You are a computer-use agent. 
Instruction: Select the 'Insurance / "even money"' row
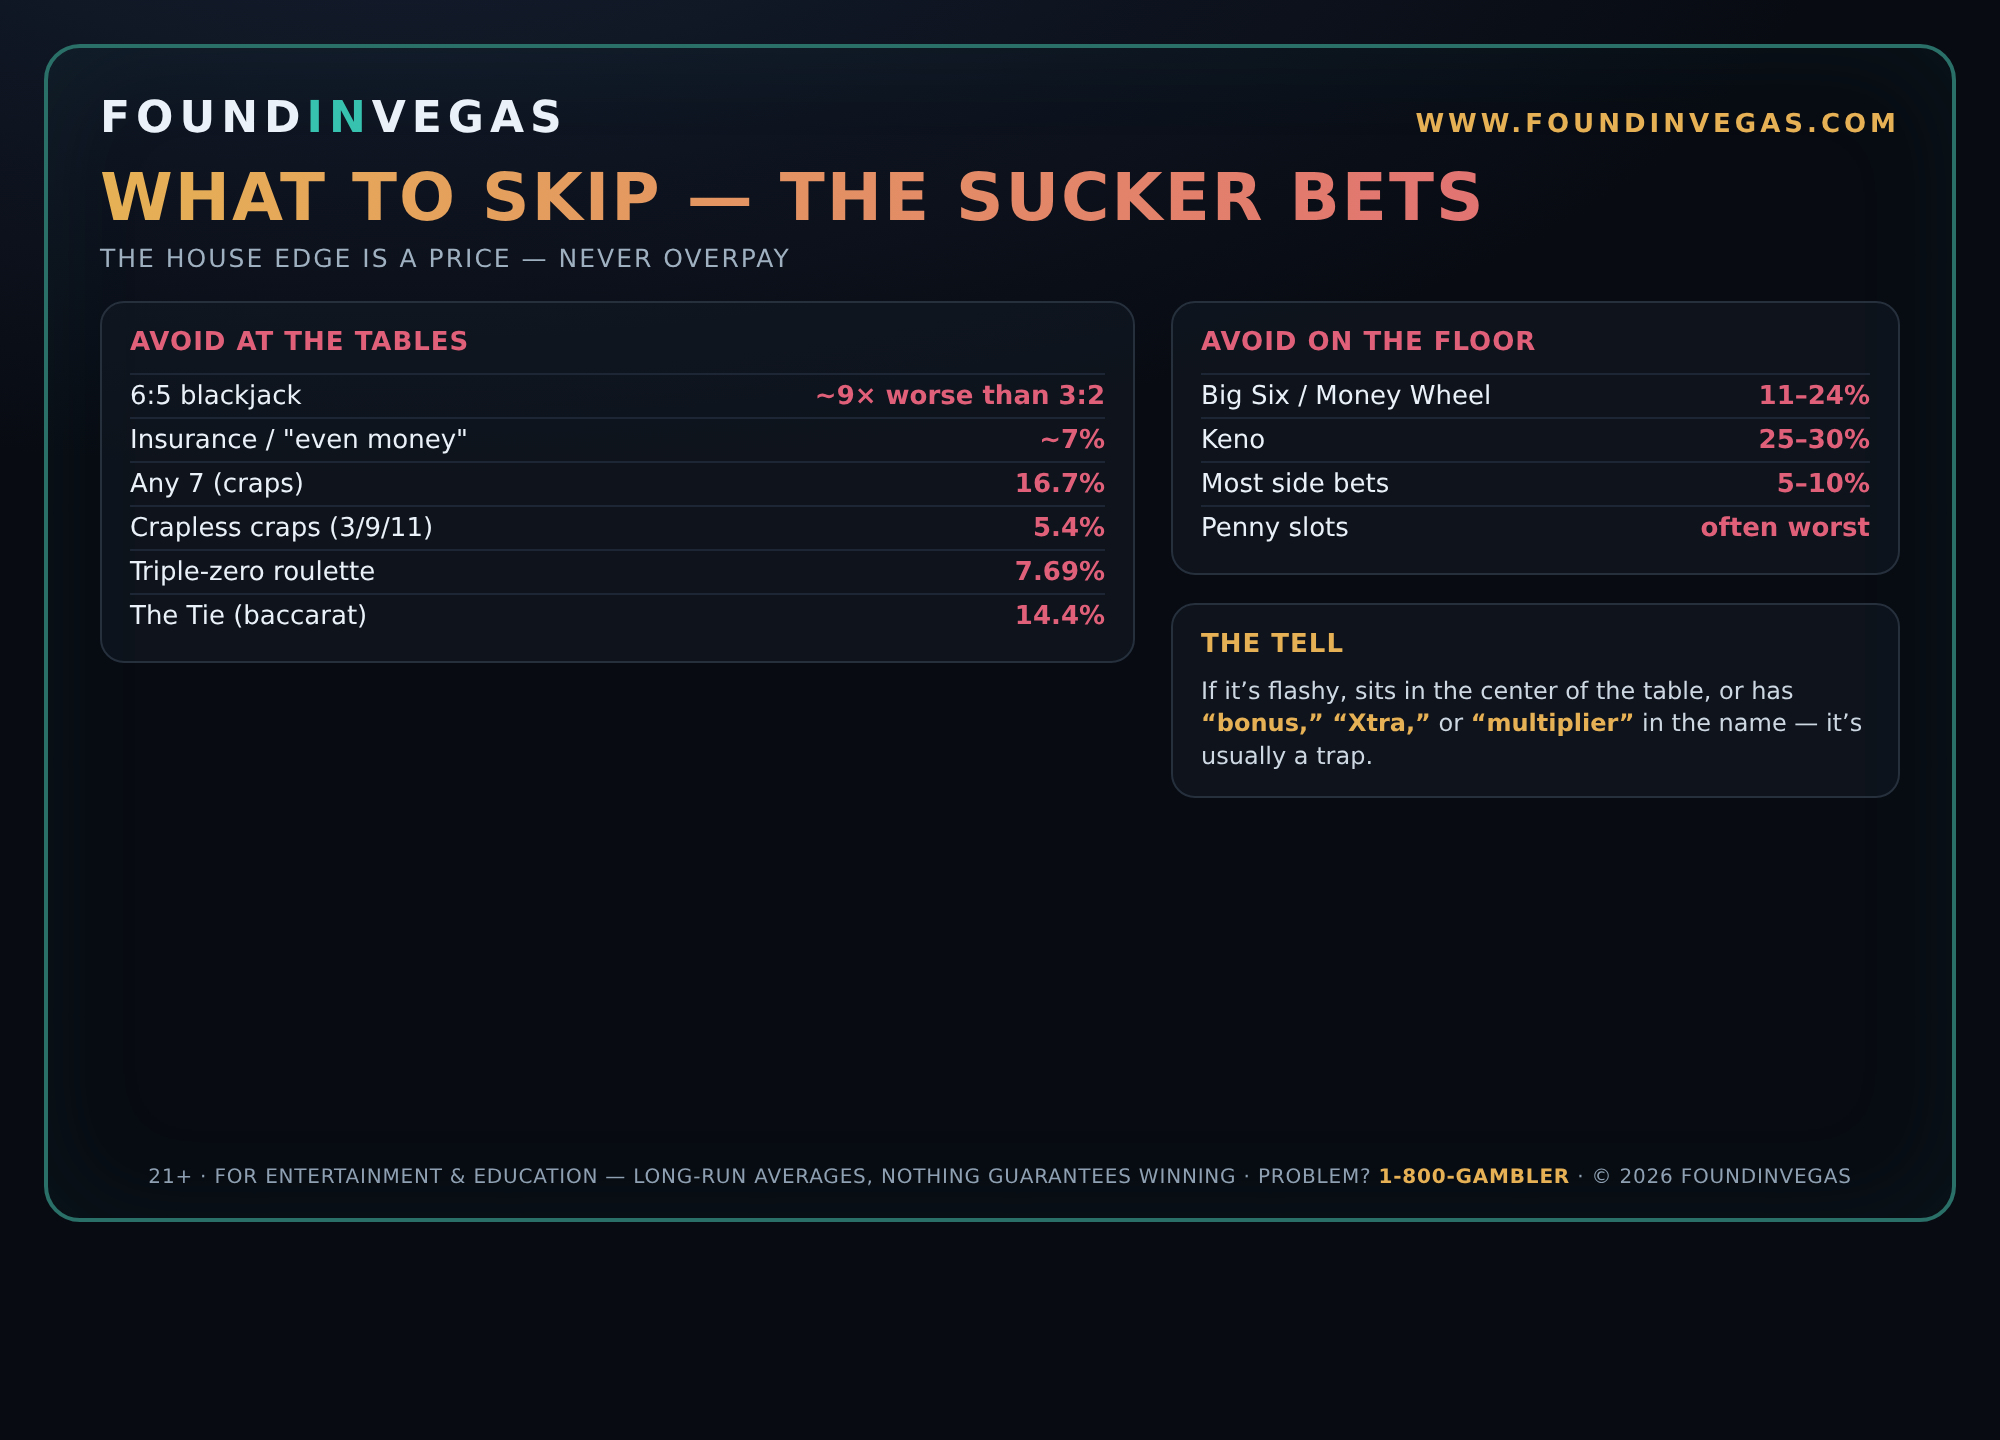click(x=617, y=440)
